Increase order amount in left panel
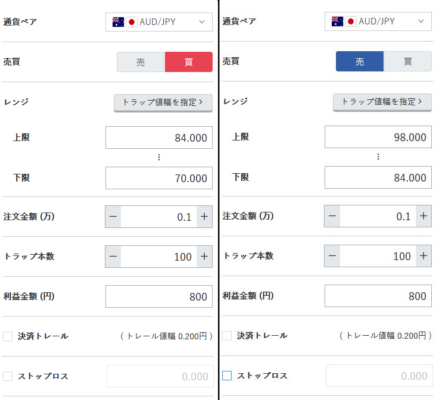The image size is (436, 400). (204, 217)
